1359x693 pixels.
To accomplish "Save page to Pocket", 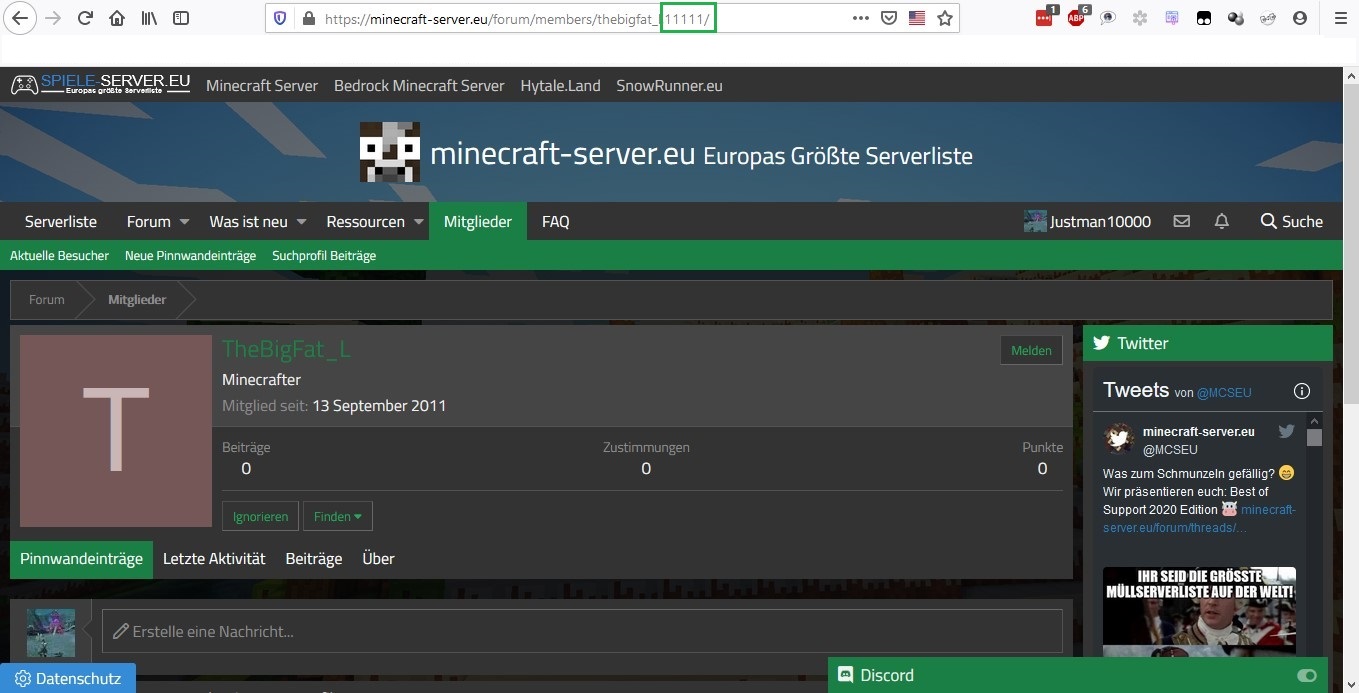I will [889, 18].
